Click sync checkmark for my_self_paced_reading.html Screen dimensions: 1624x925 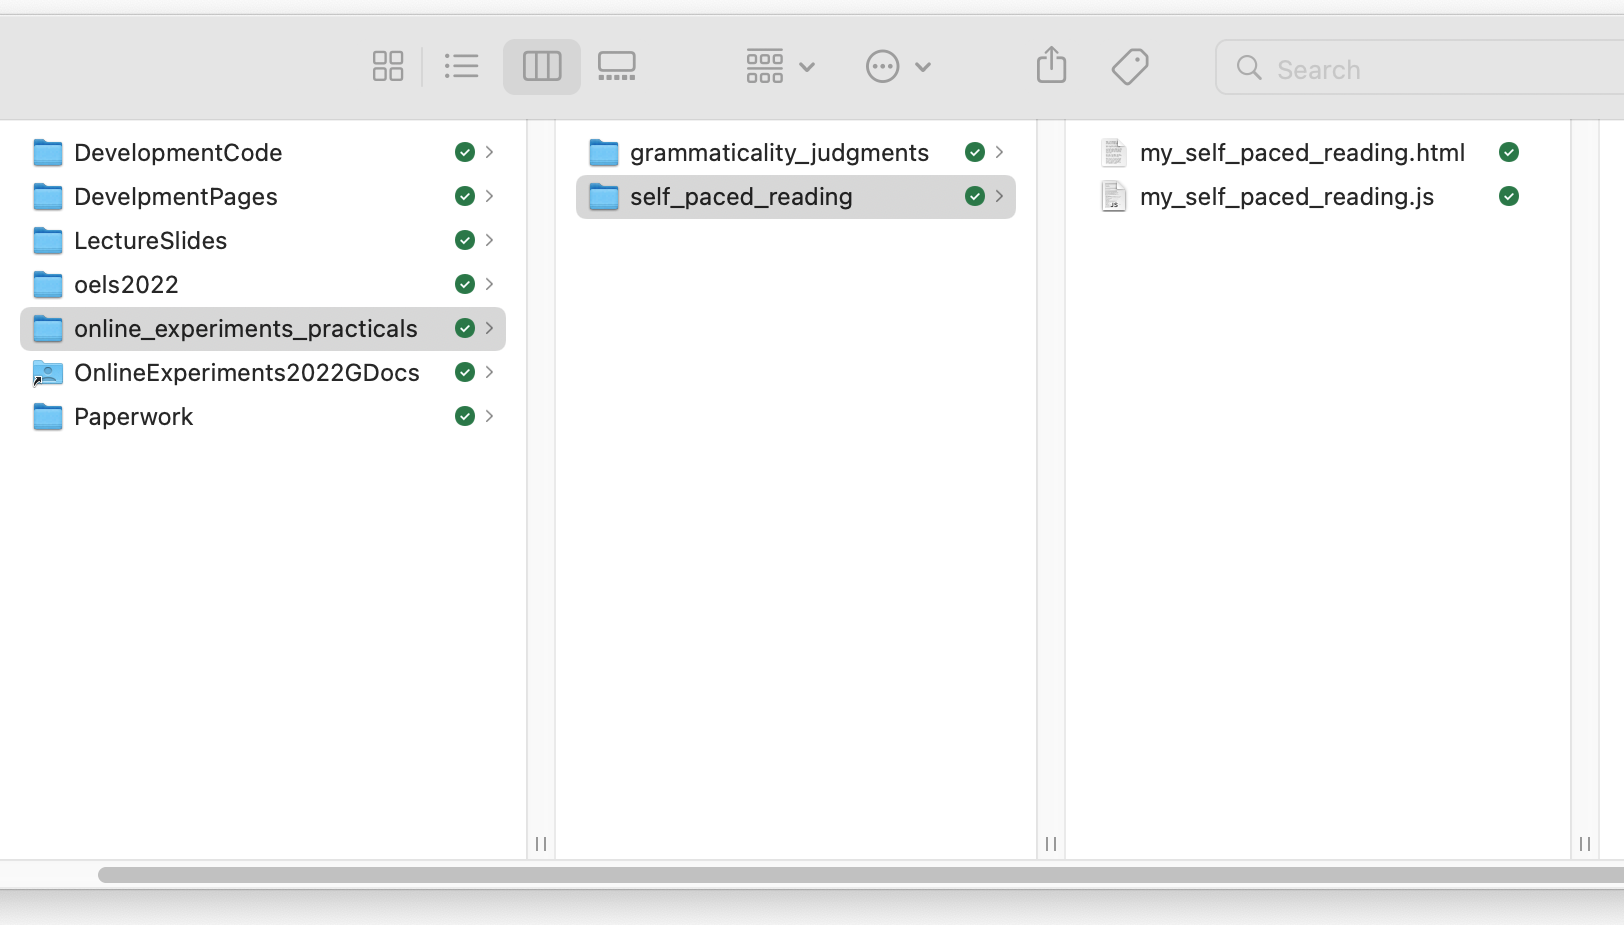point(1509,152)
